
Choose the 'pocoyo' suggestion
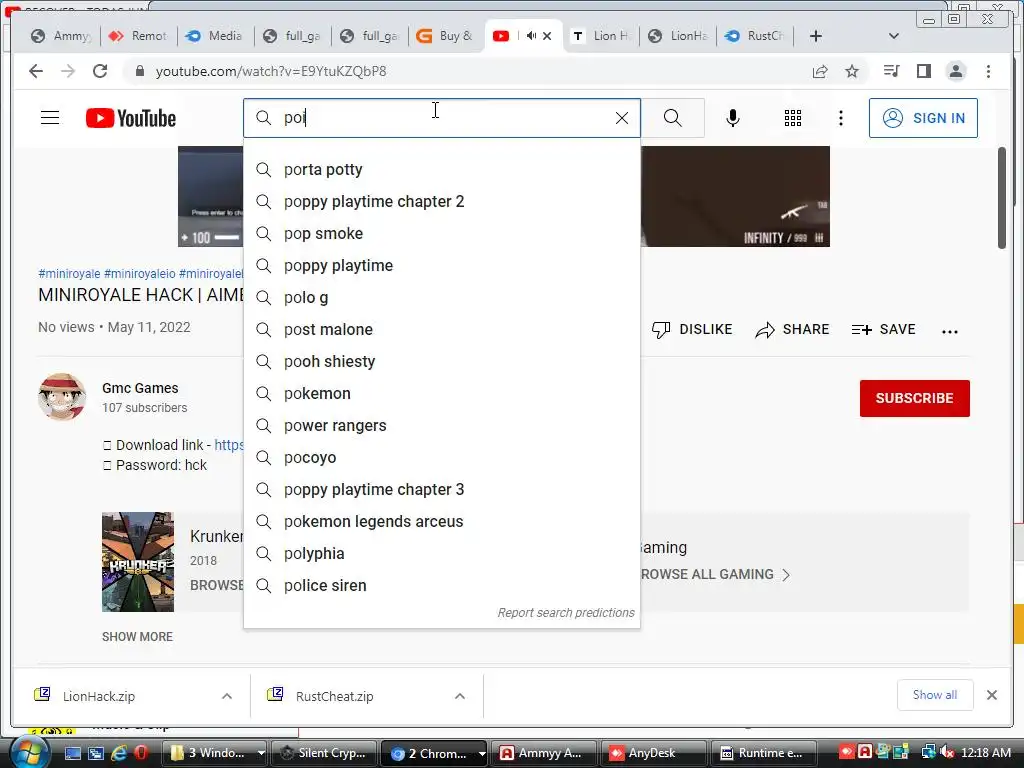[x=441, y=458]
